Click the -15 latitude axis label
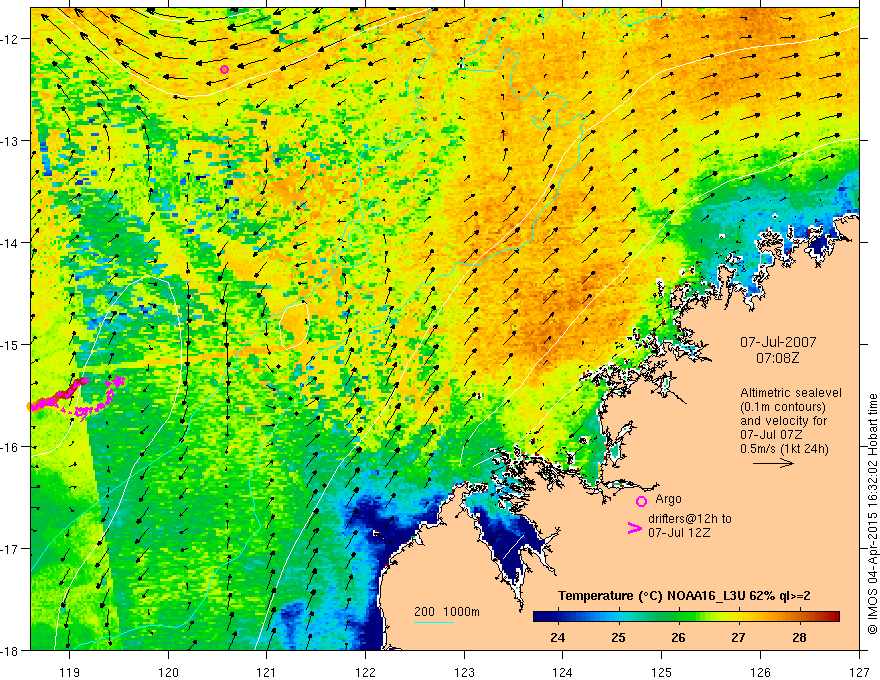The height and width of the screenshot is (680, 880). coord(10,344)
